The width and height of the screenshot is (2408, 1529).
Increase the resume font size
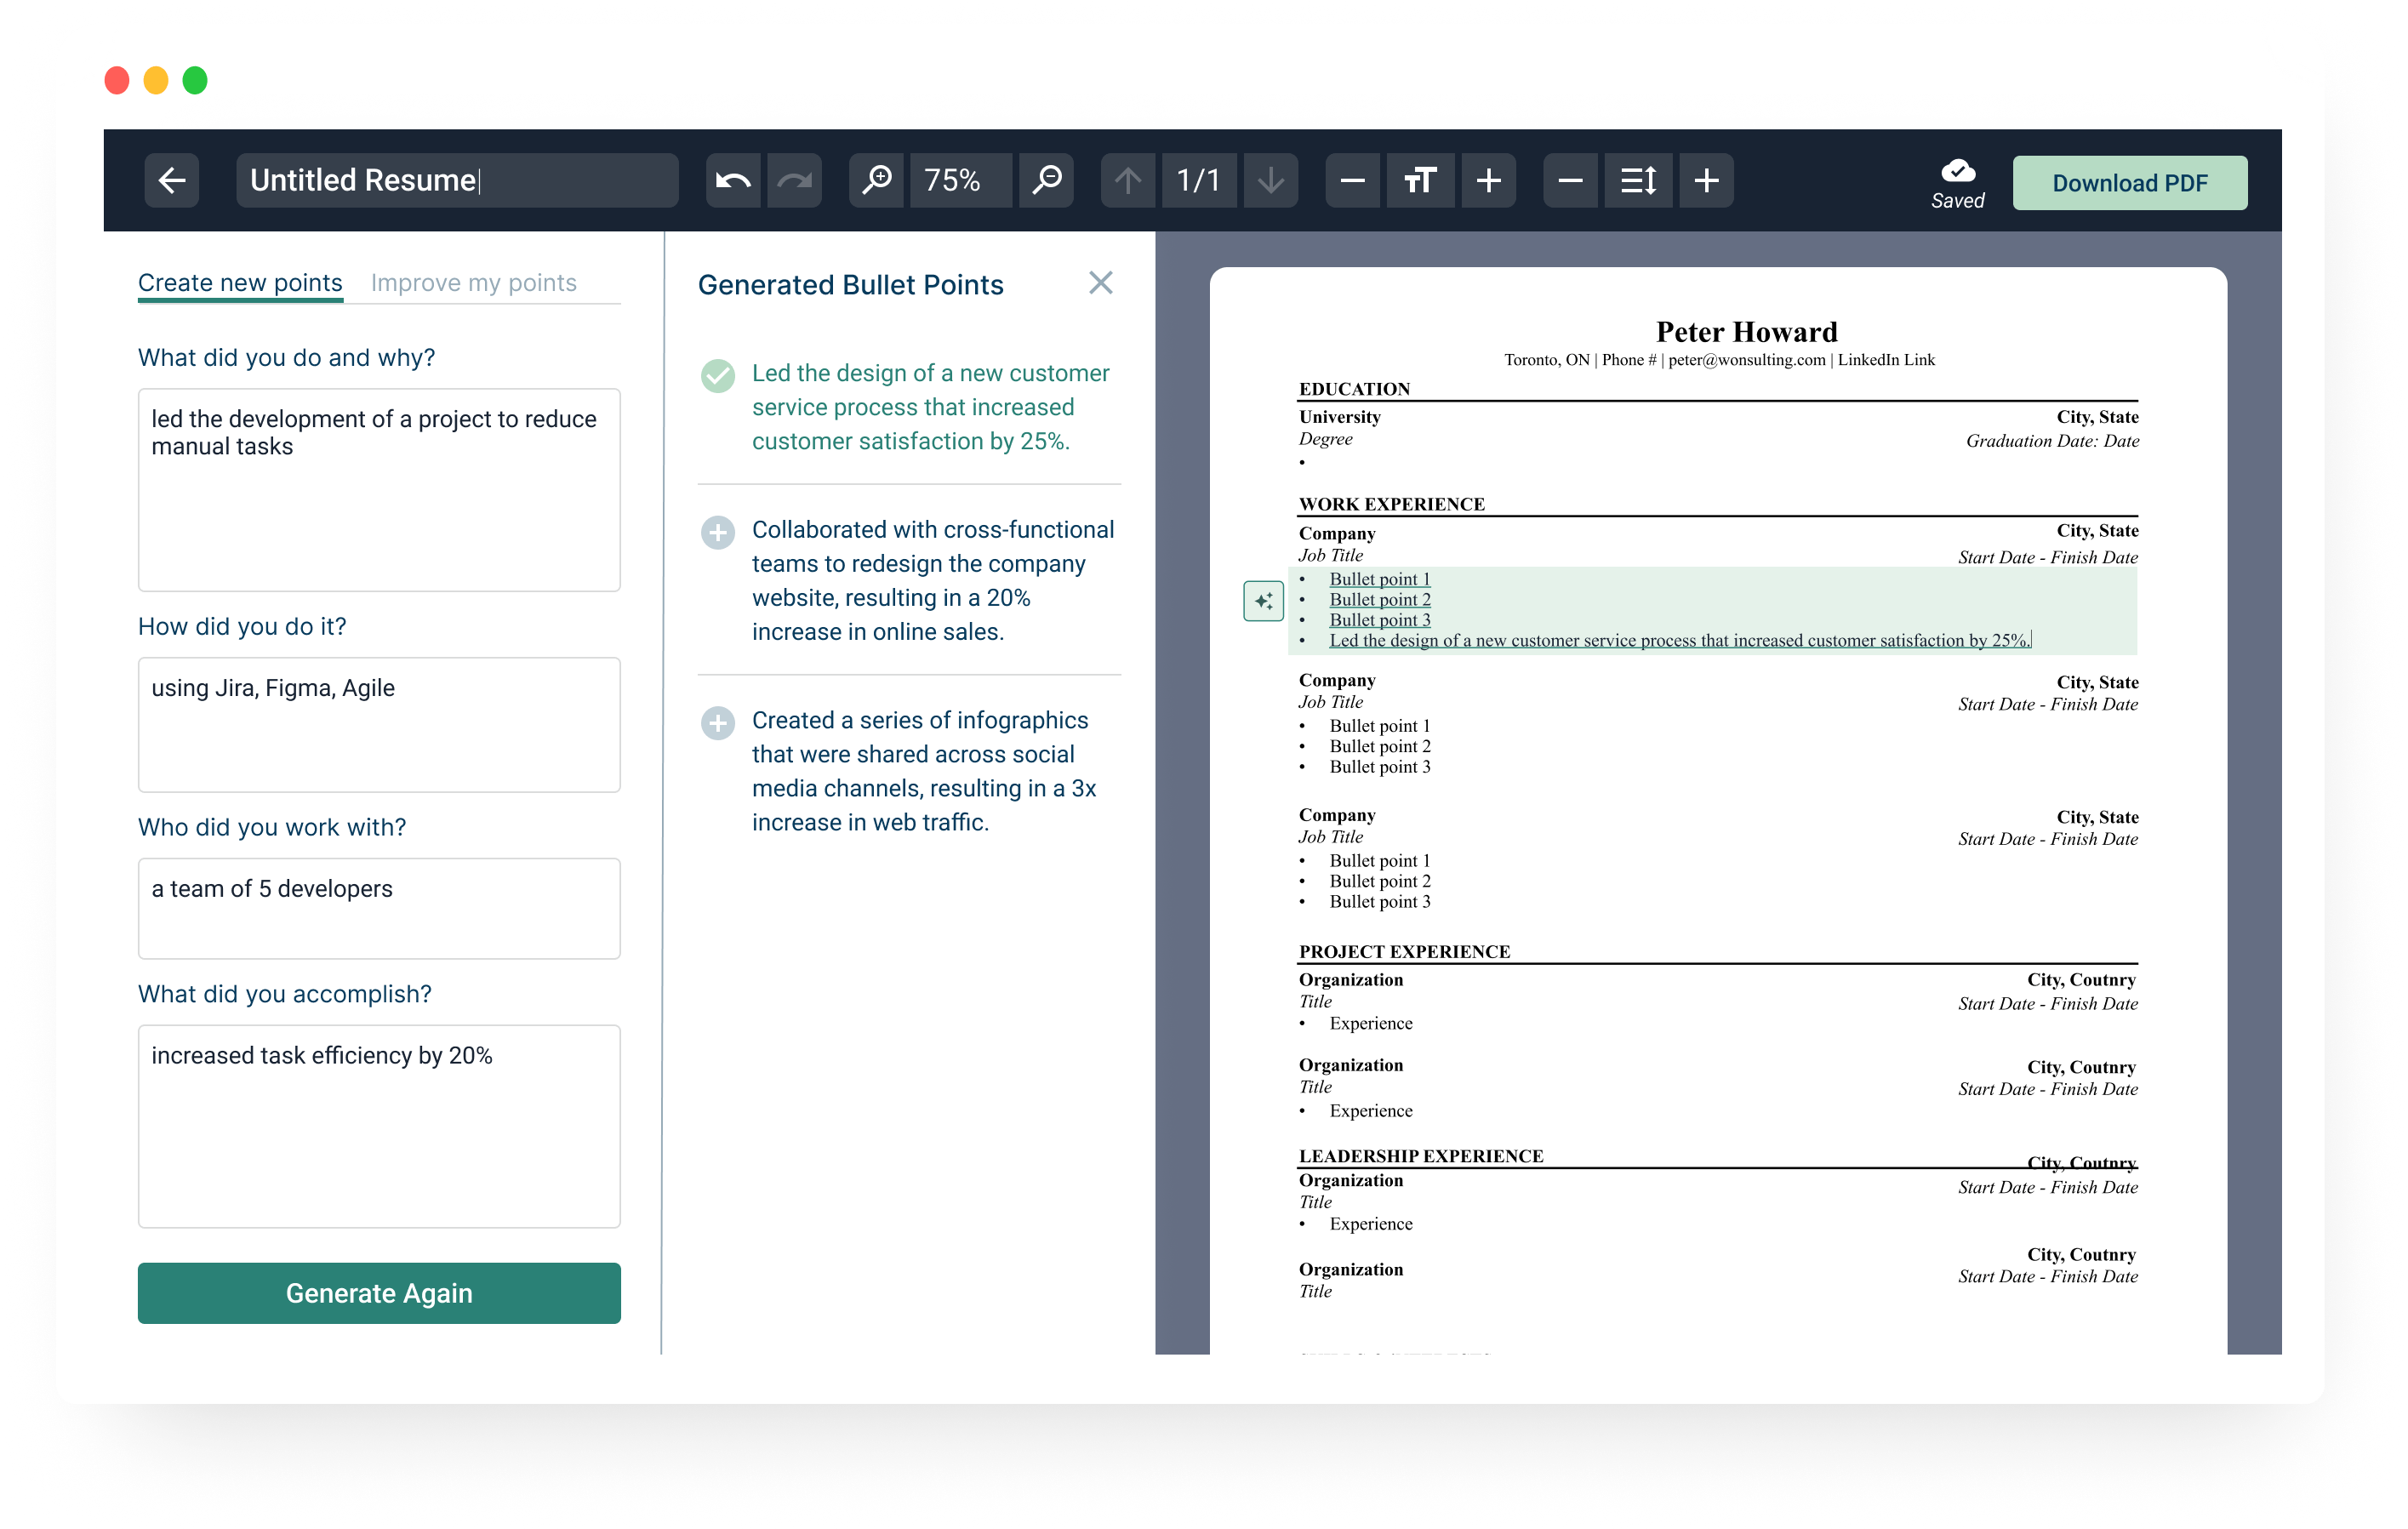[1489, 180]
